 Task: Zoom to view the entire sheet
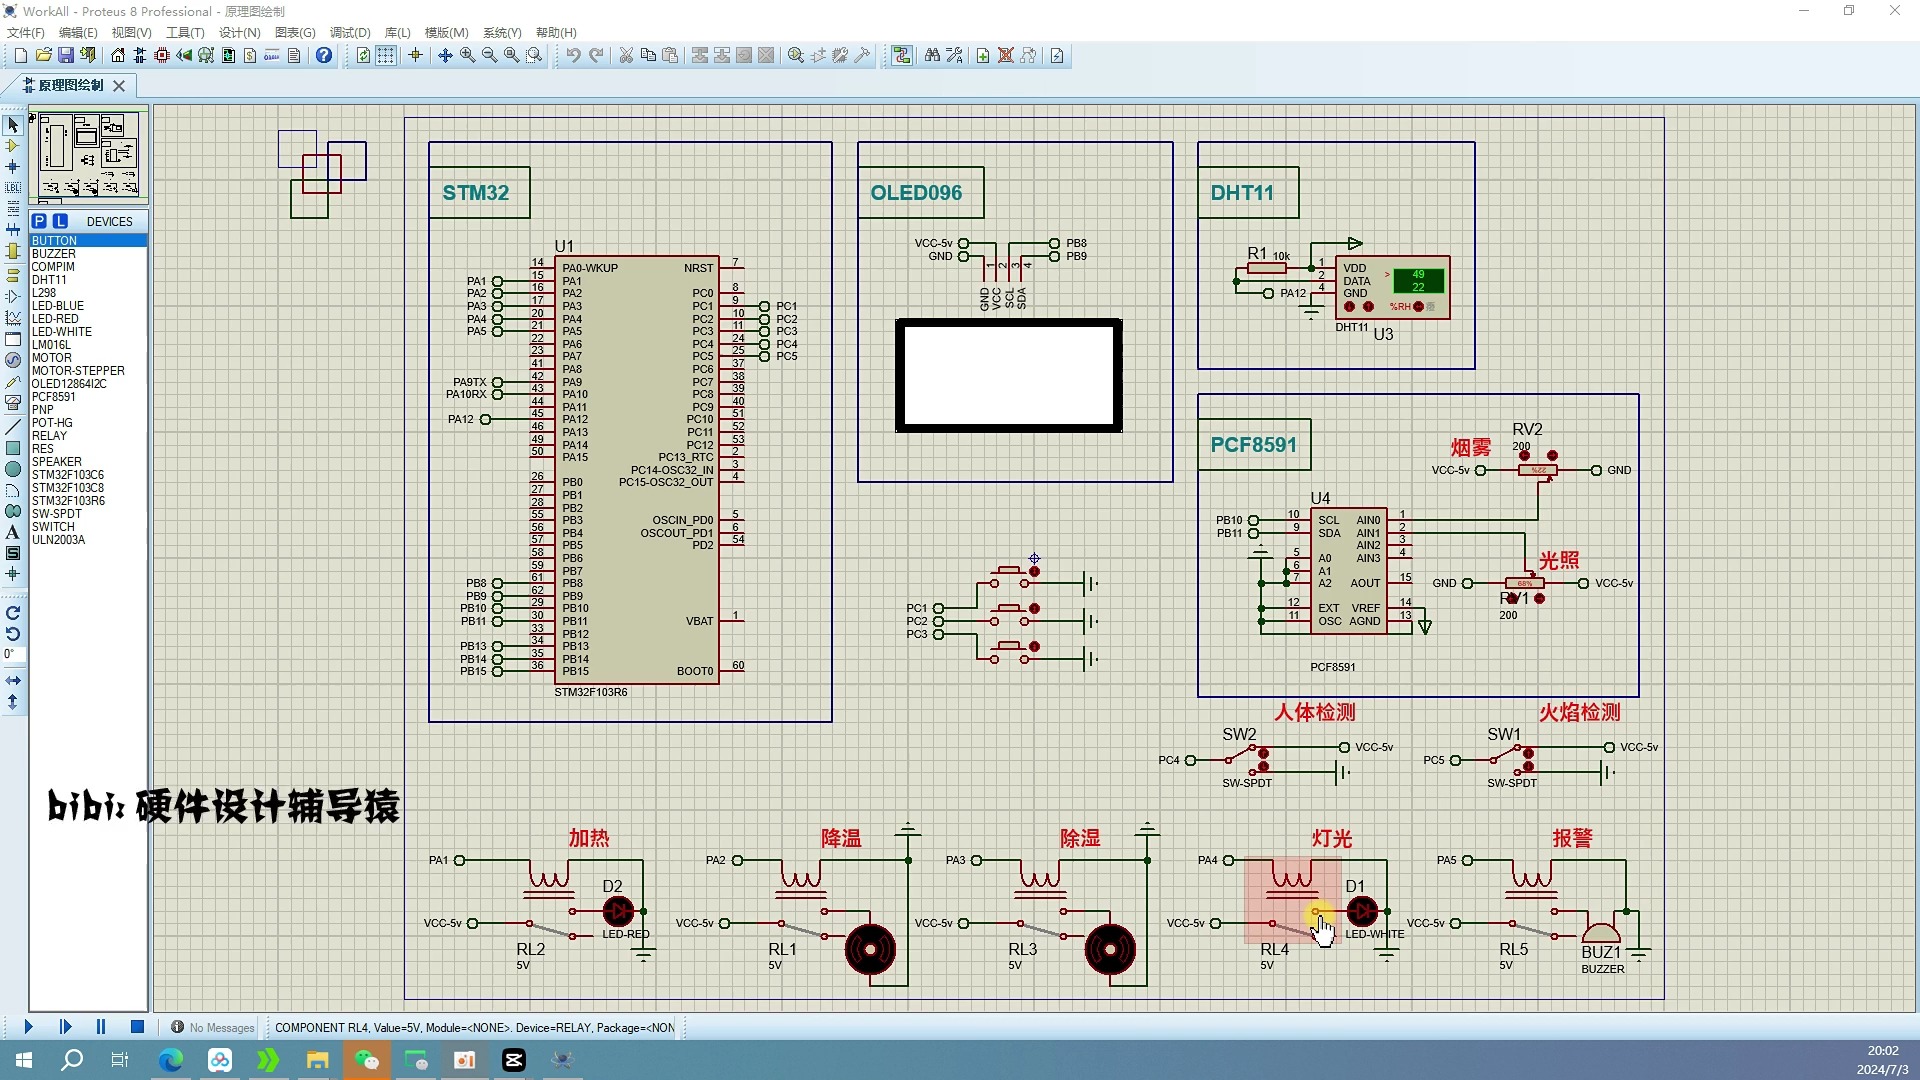(512, 56)
